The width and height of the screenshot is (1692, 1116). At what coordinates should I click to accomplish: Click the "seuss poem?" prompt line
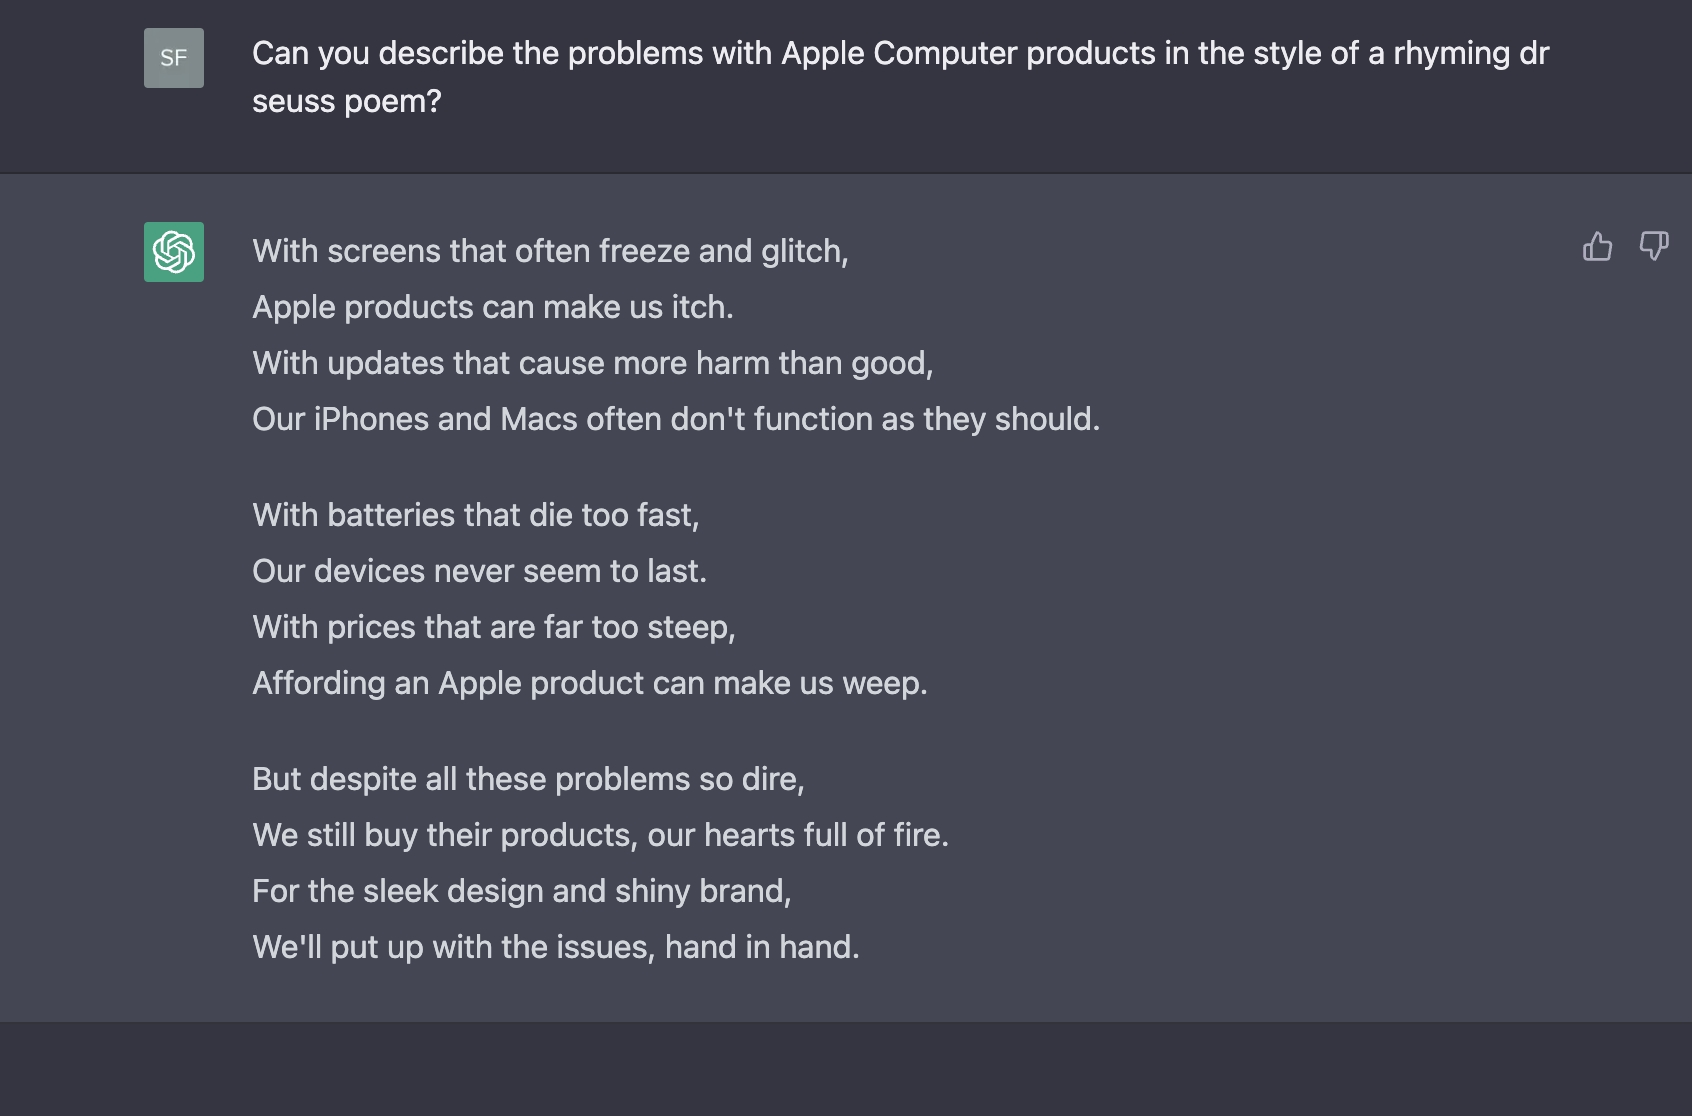click(346, 101)
